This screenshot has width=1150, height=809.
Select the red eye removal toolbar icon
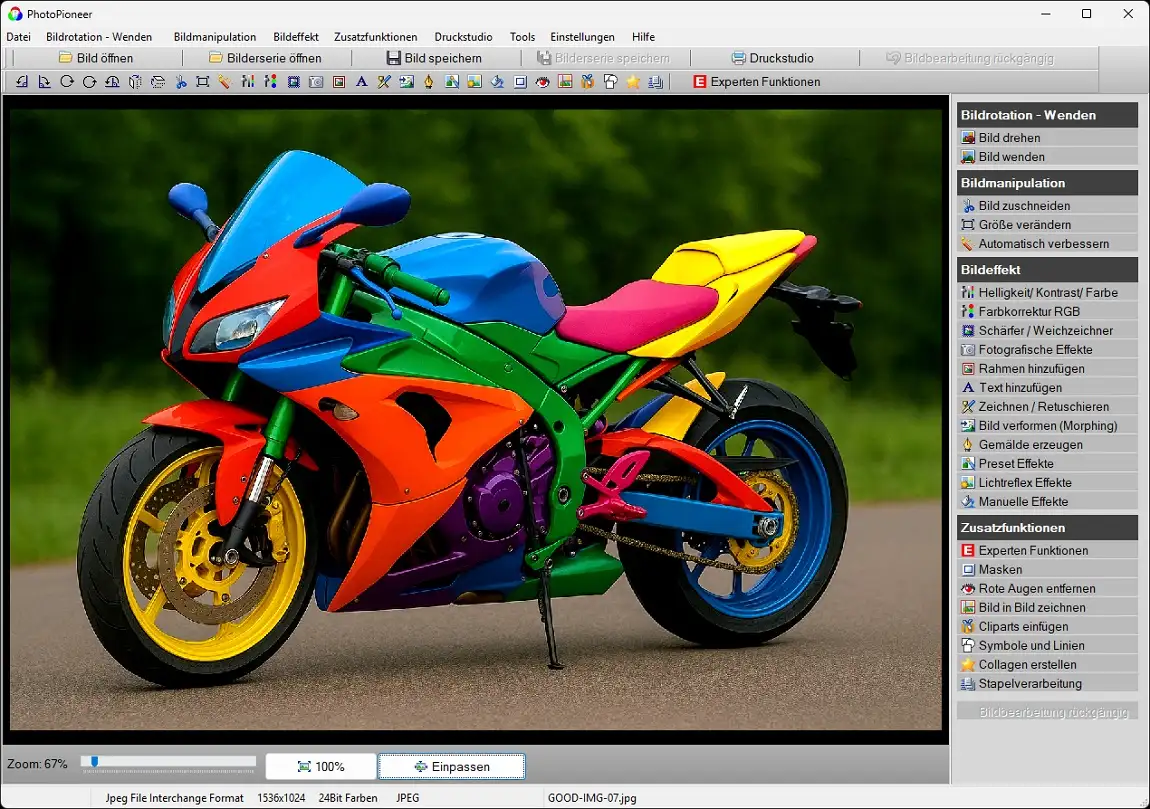tap(543, 82)
